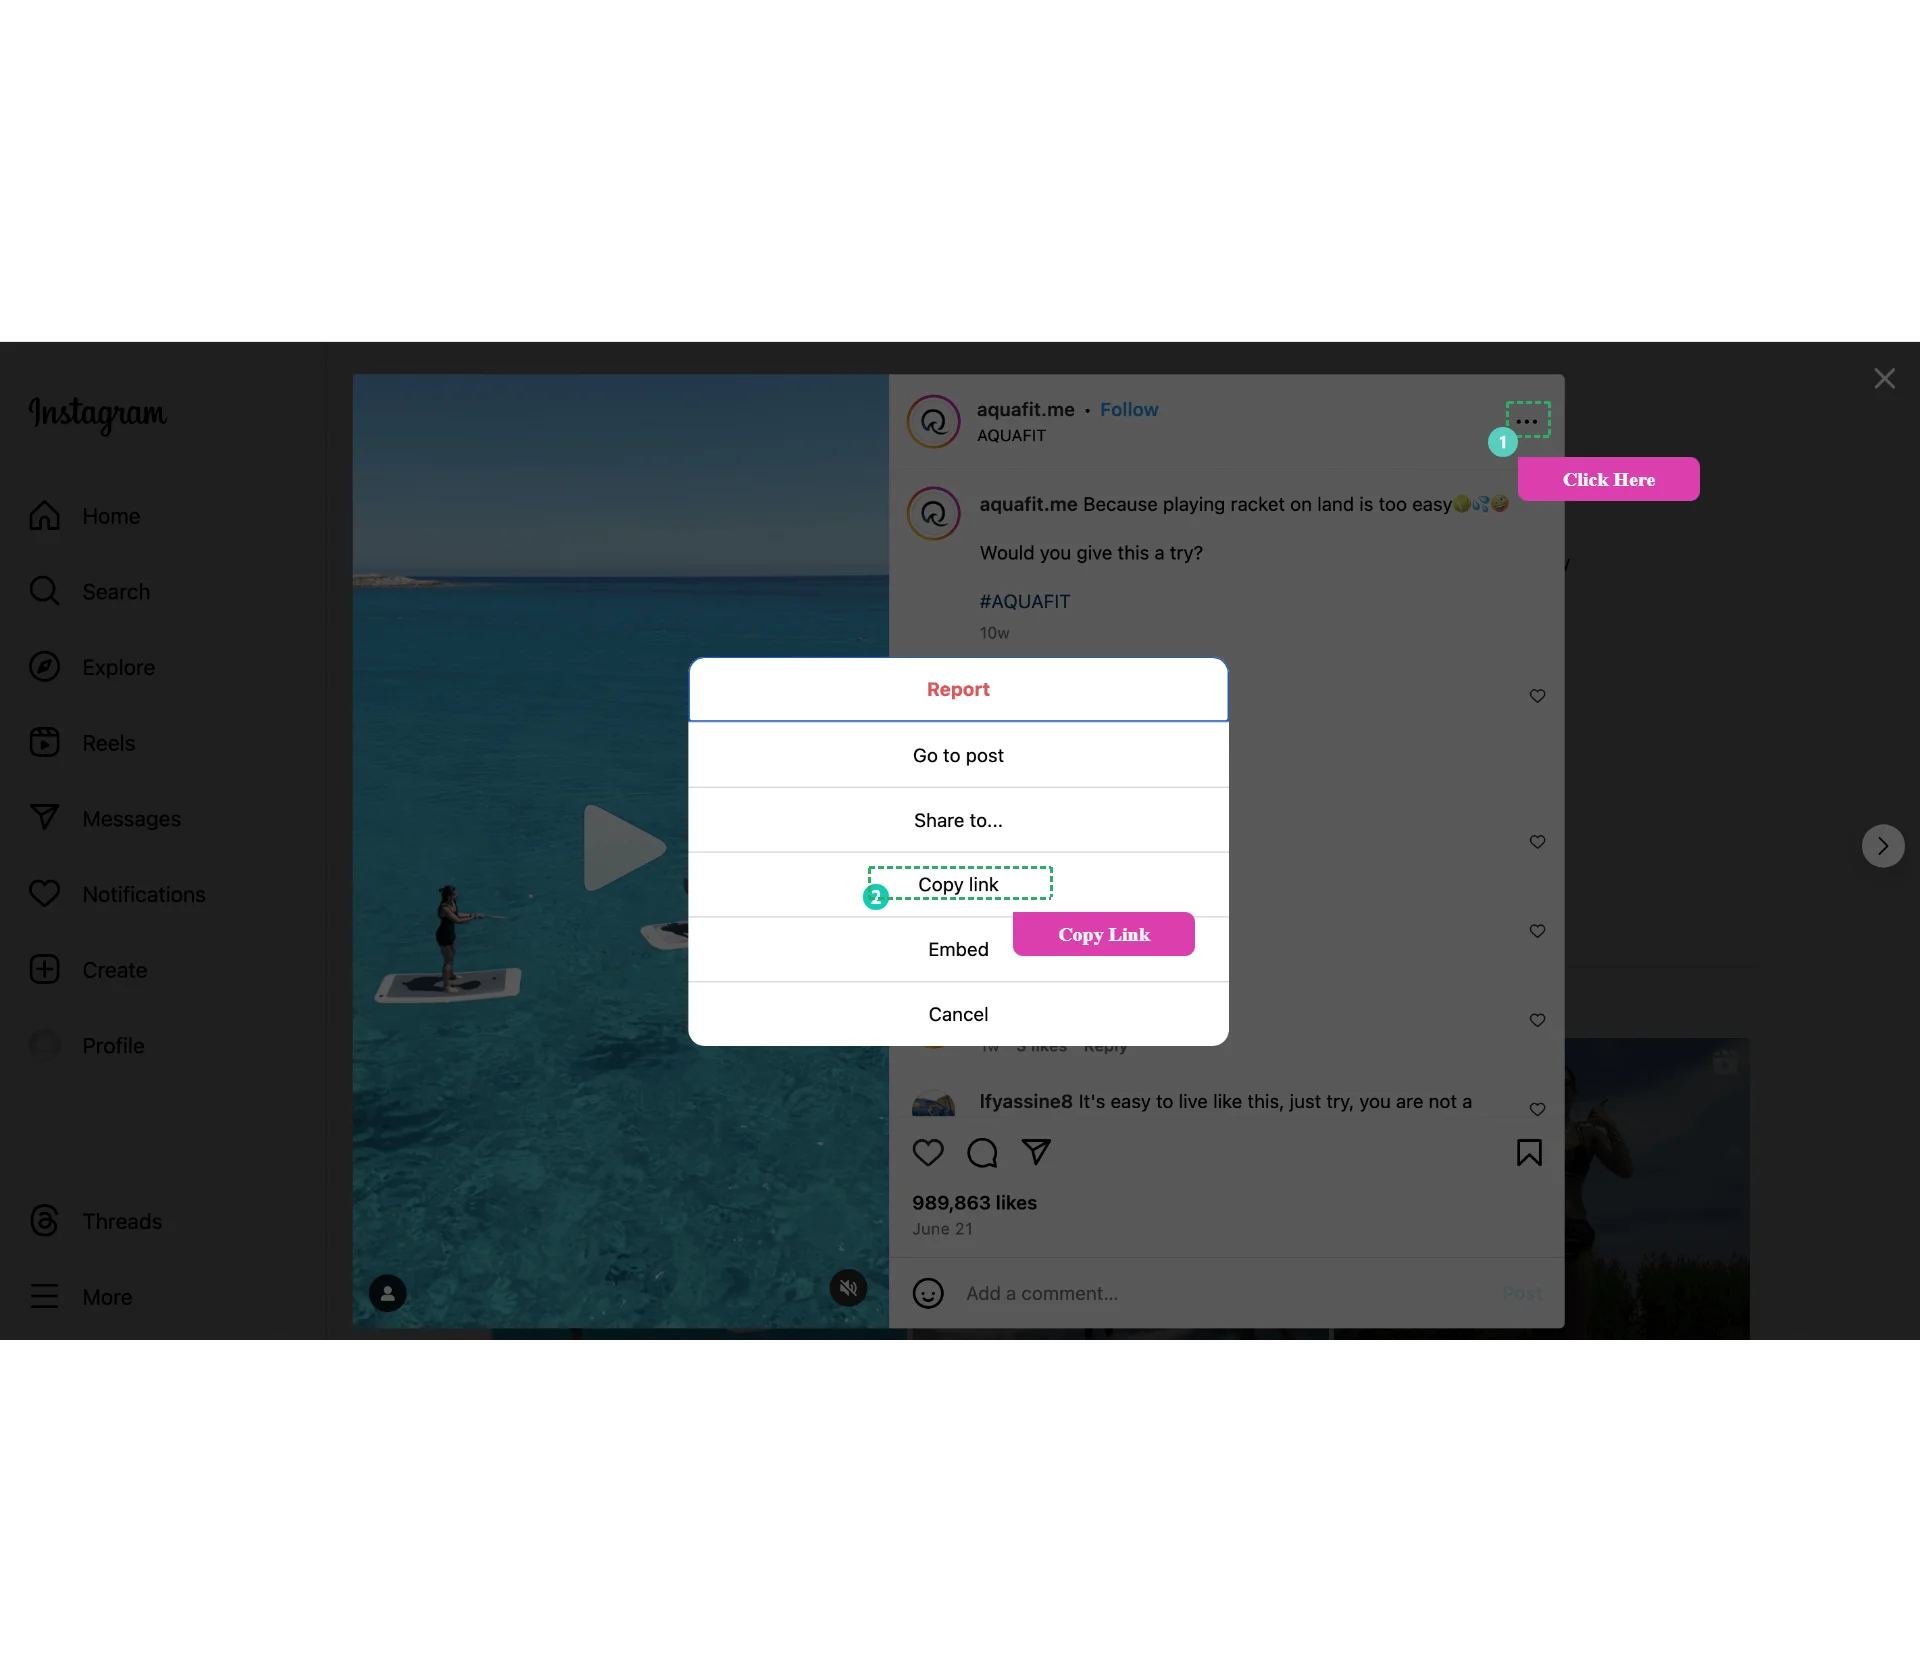View Notifications panel
The height and width of the screenshot is (1680, 1920).
(142, 893)
